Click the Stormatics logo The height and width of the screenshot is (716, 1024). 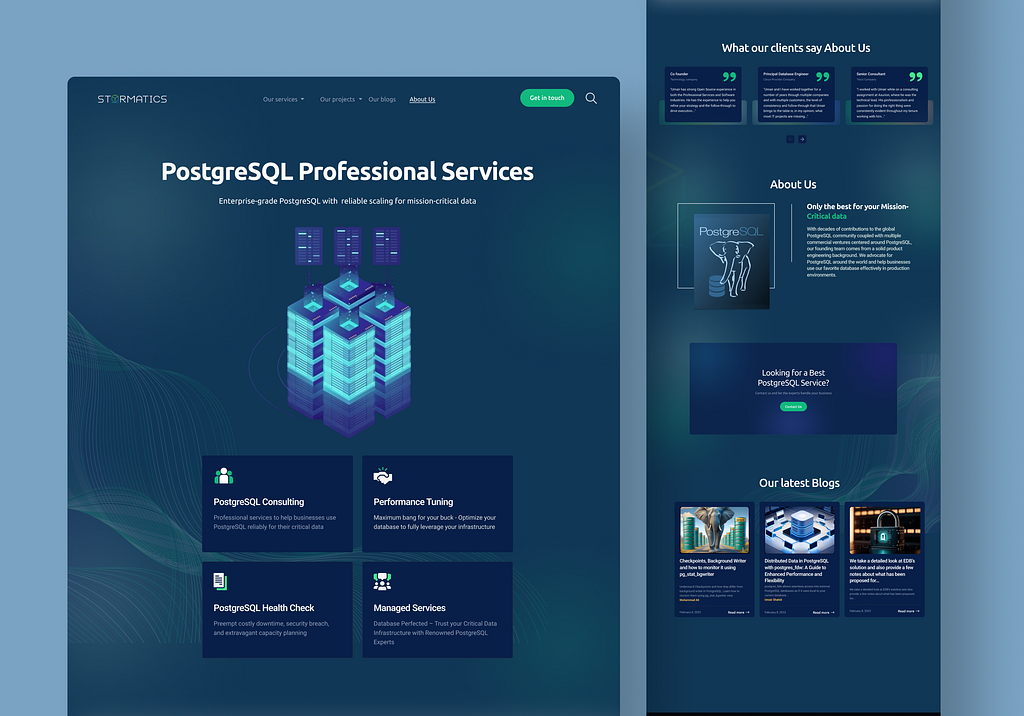[x=132, y=98]
